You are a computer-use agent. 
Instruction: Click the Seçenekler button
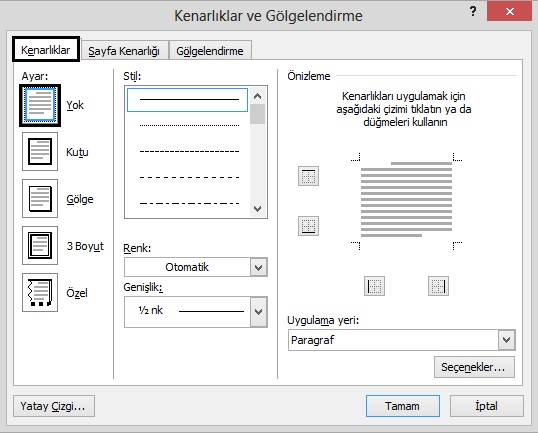[474, 367]
